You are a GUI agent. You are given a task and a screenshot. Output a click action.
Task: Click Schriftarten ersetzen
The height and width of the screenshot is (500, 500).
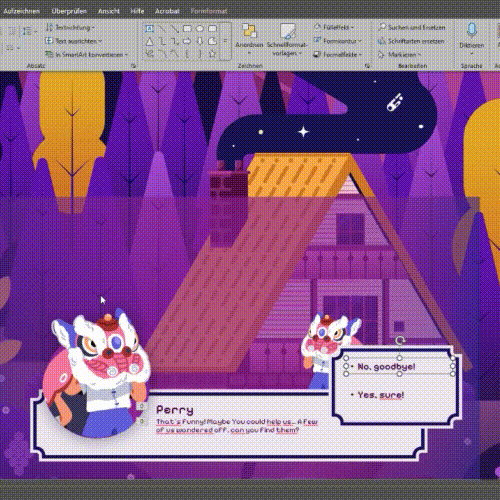[x=412, y=41]
